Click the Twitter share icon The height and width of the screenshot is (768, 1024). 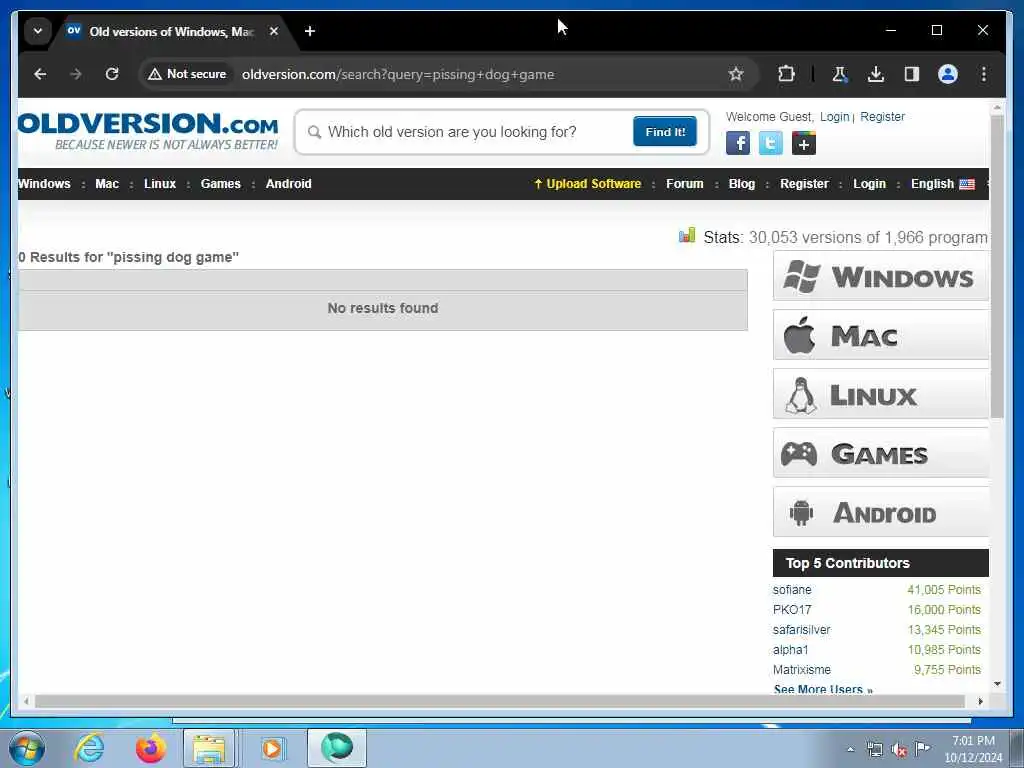(771, 143)
